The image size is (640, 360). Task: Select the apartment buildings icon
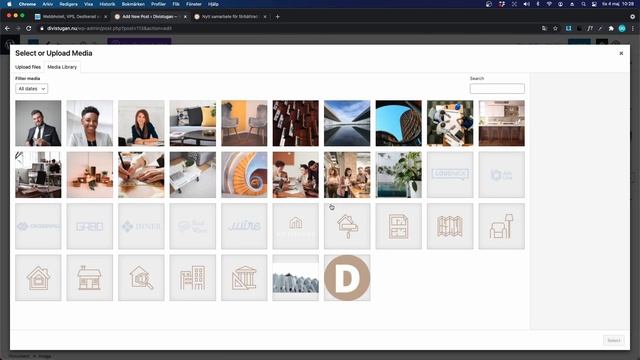[193, 278]
